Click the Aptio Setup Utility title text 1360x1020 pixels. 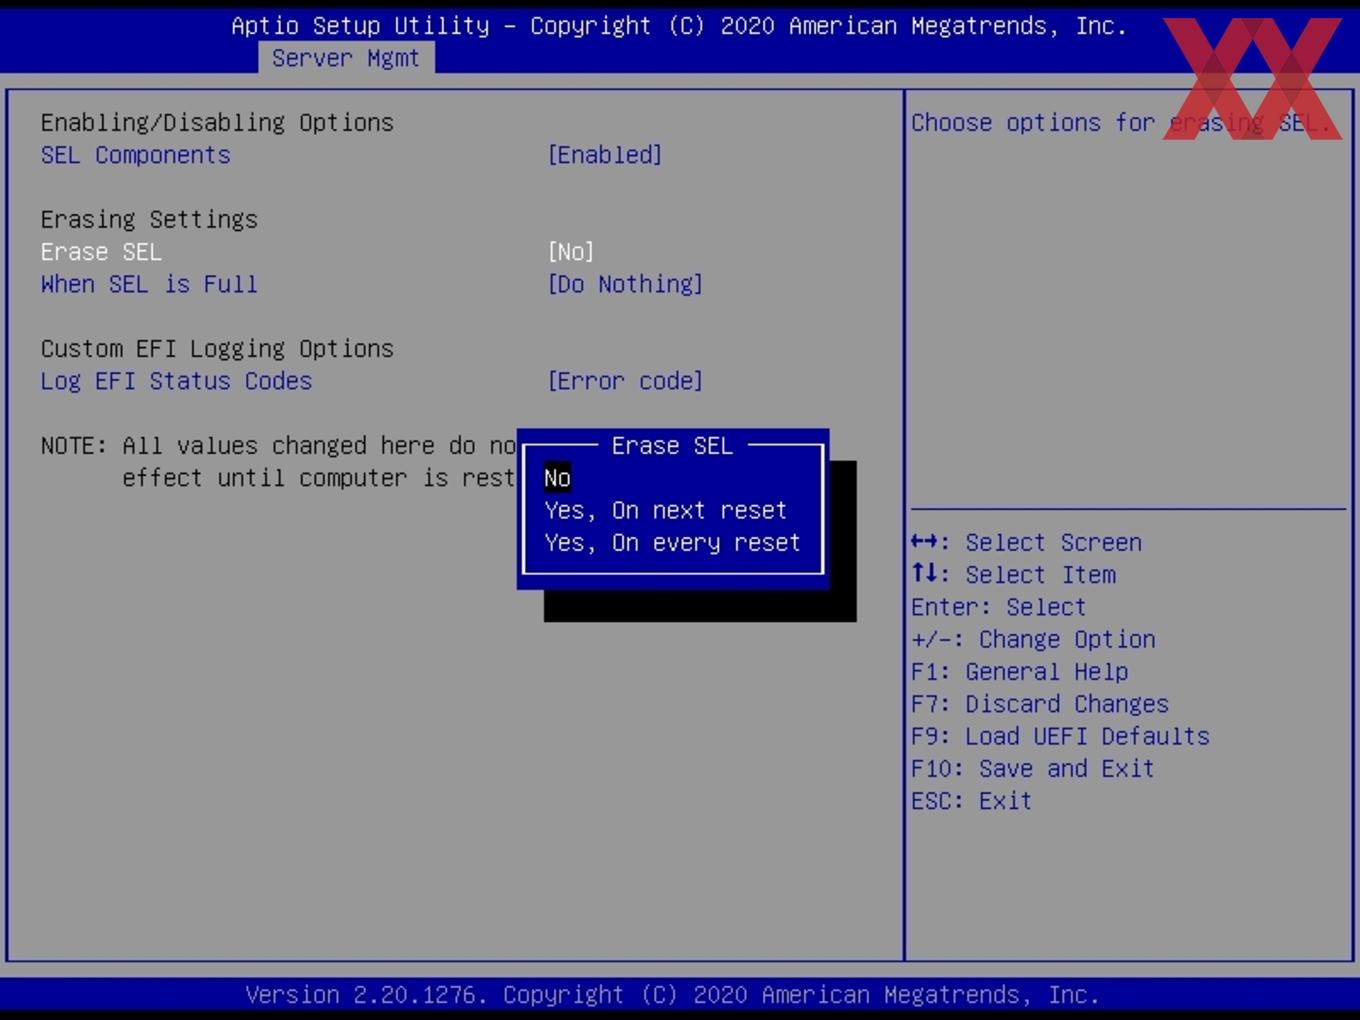coord(679,26)
